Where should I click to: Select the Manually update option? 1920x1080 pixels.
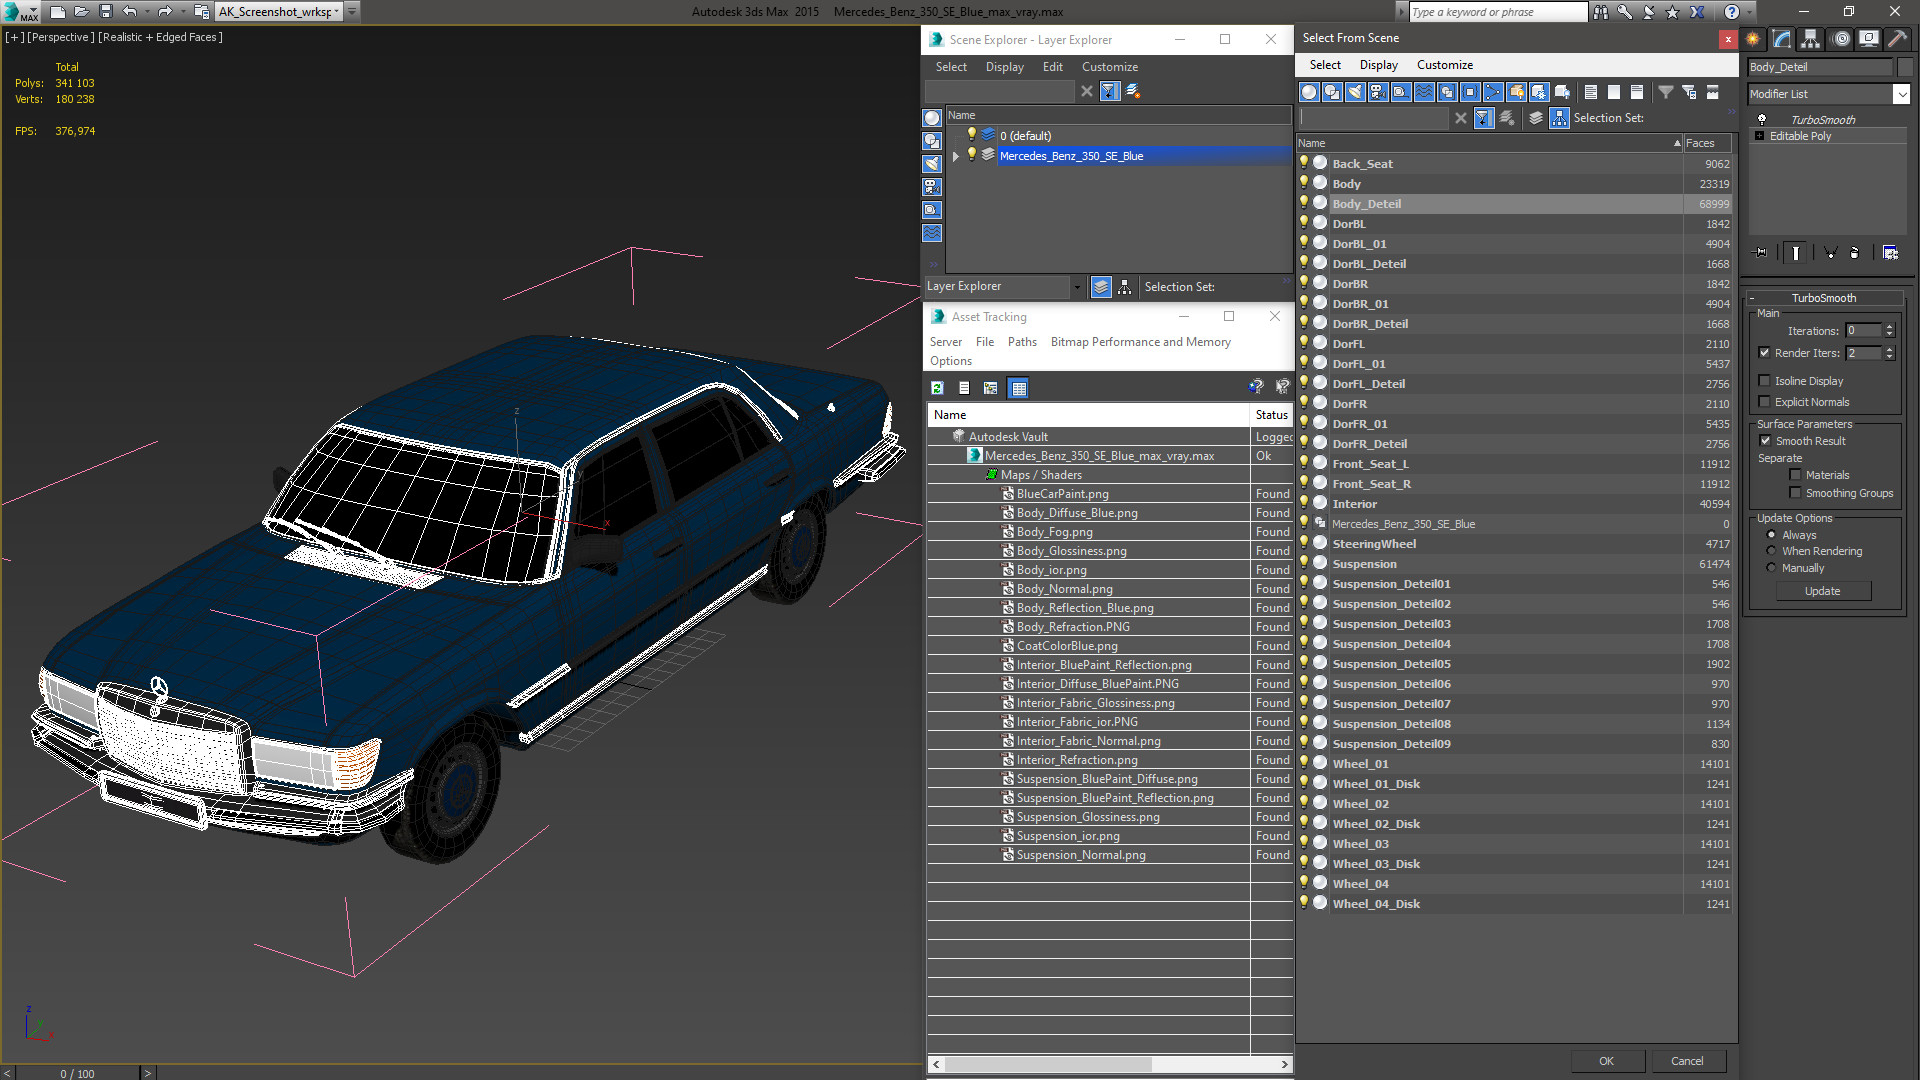(x=1771, y=568)
